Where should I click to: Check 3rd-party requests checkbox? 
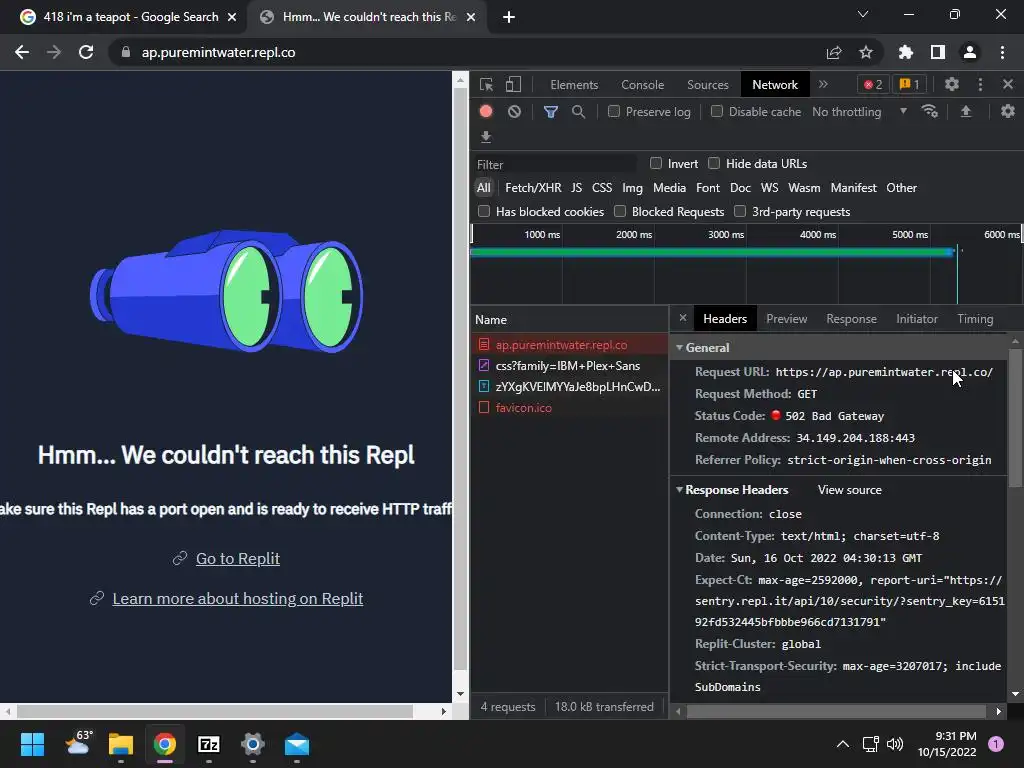740,211
